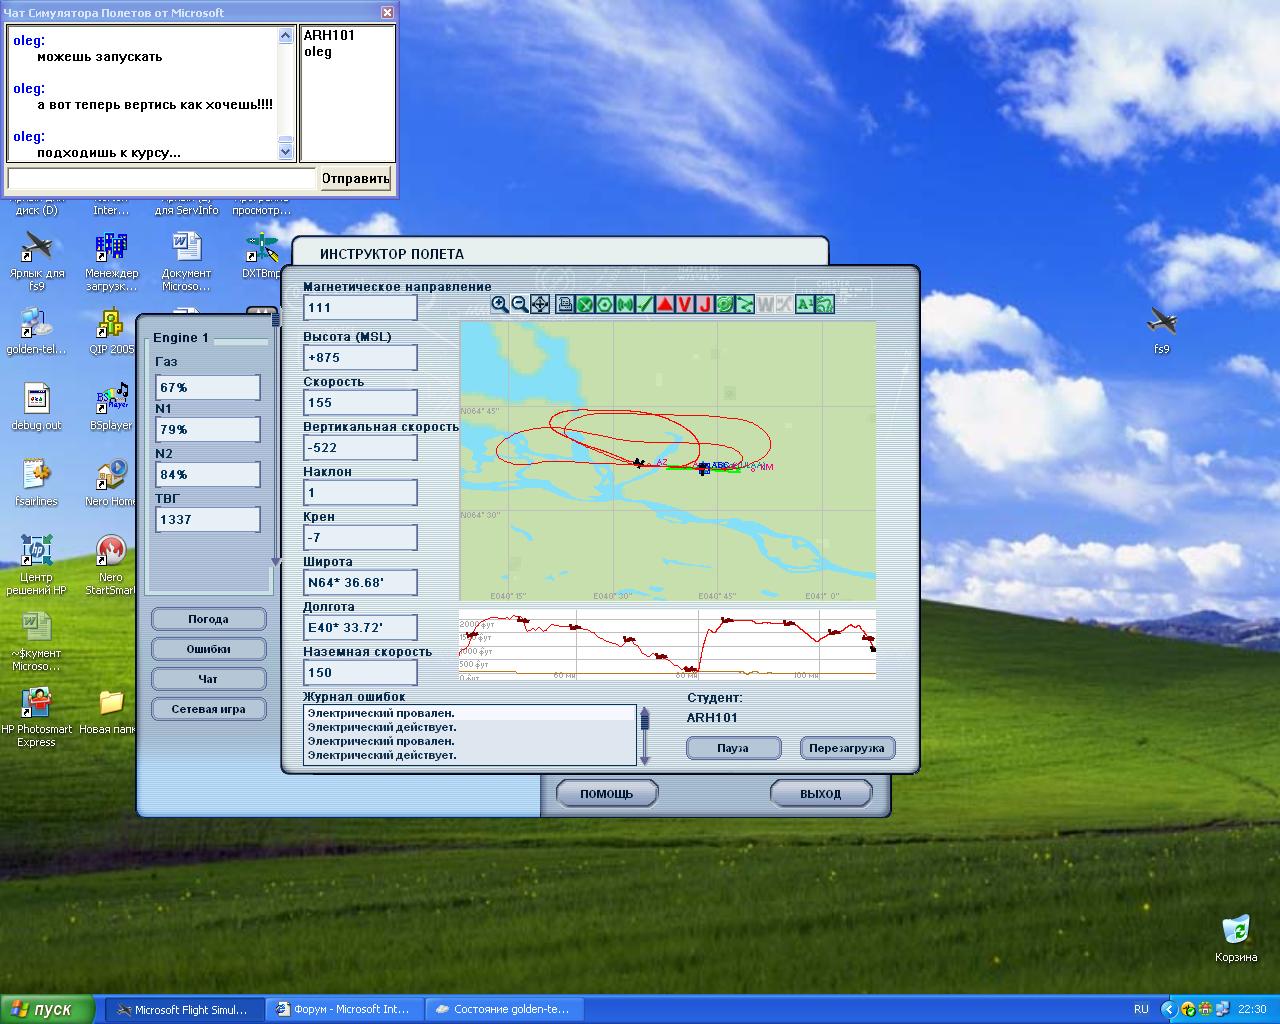Click the Скорость field showing 155
Screen dimensions: 1280x1024
[x=360, y=402]
